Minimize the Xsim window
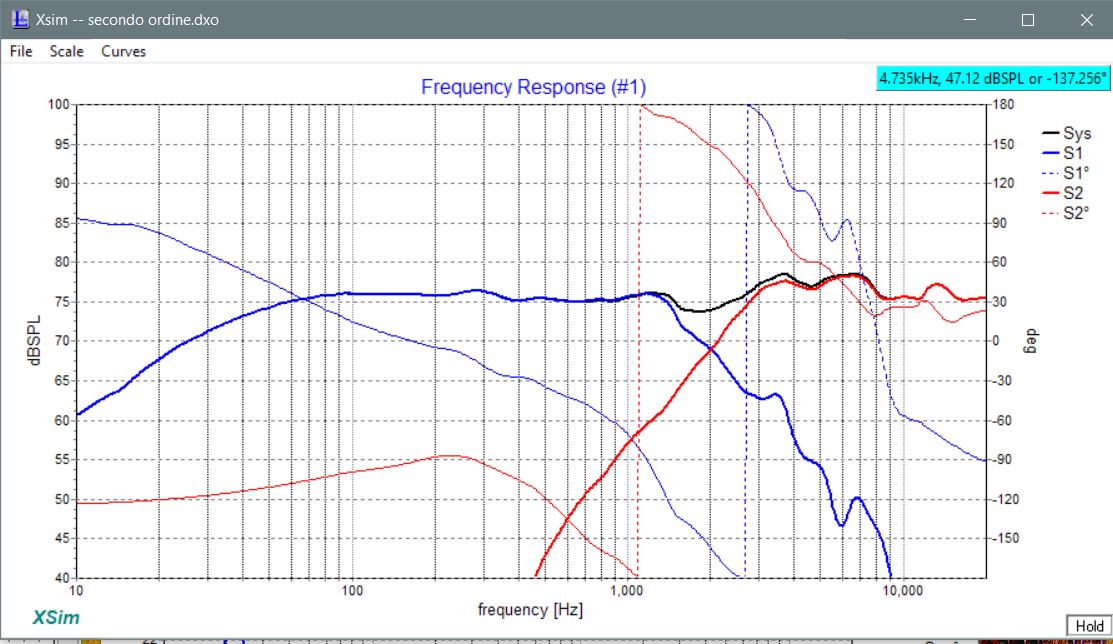The height and width of the screenshot is (644, 1113). pyautogui.click(x=970, y=20)
